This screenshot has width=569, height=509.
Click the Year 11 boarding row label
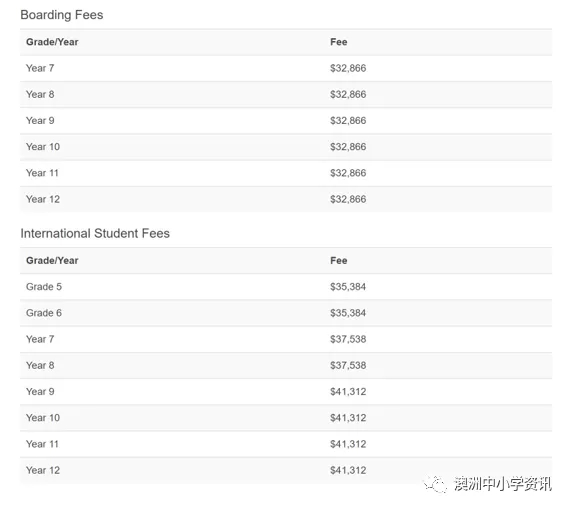coord(42,173)
